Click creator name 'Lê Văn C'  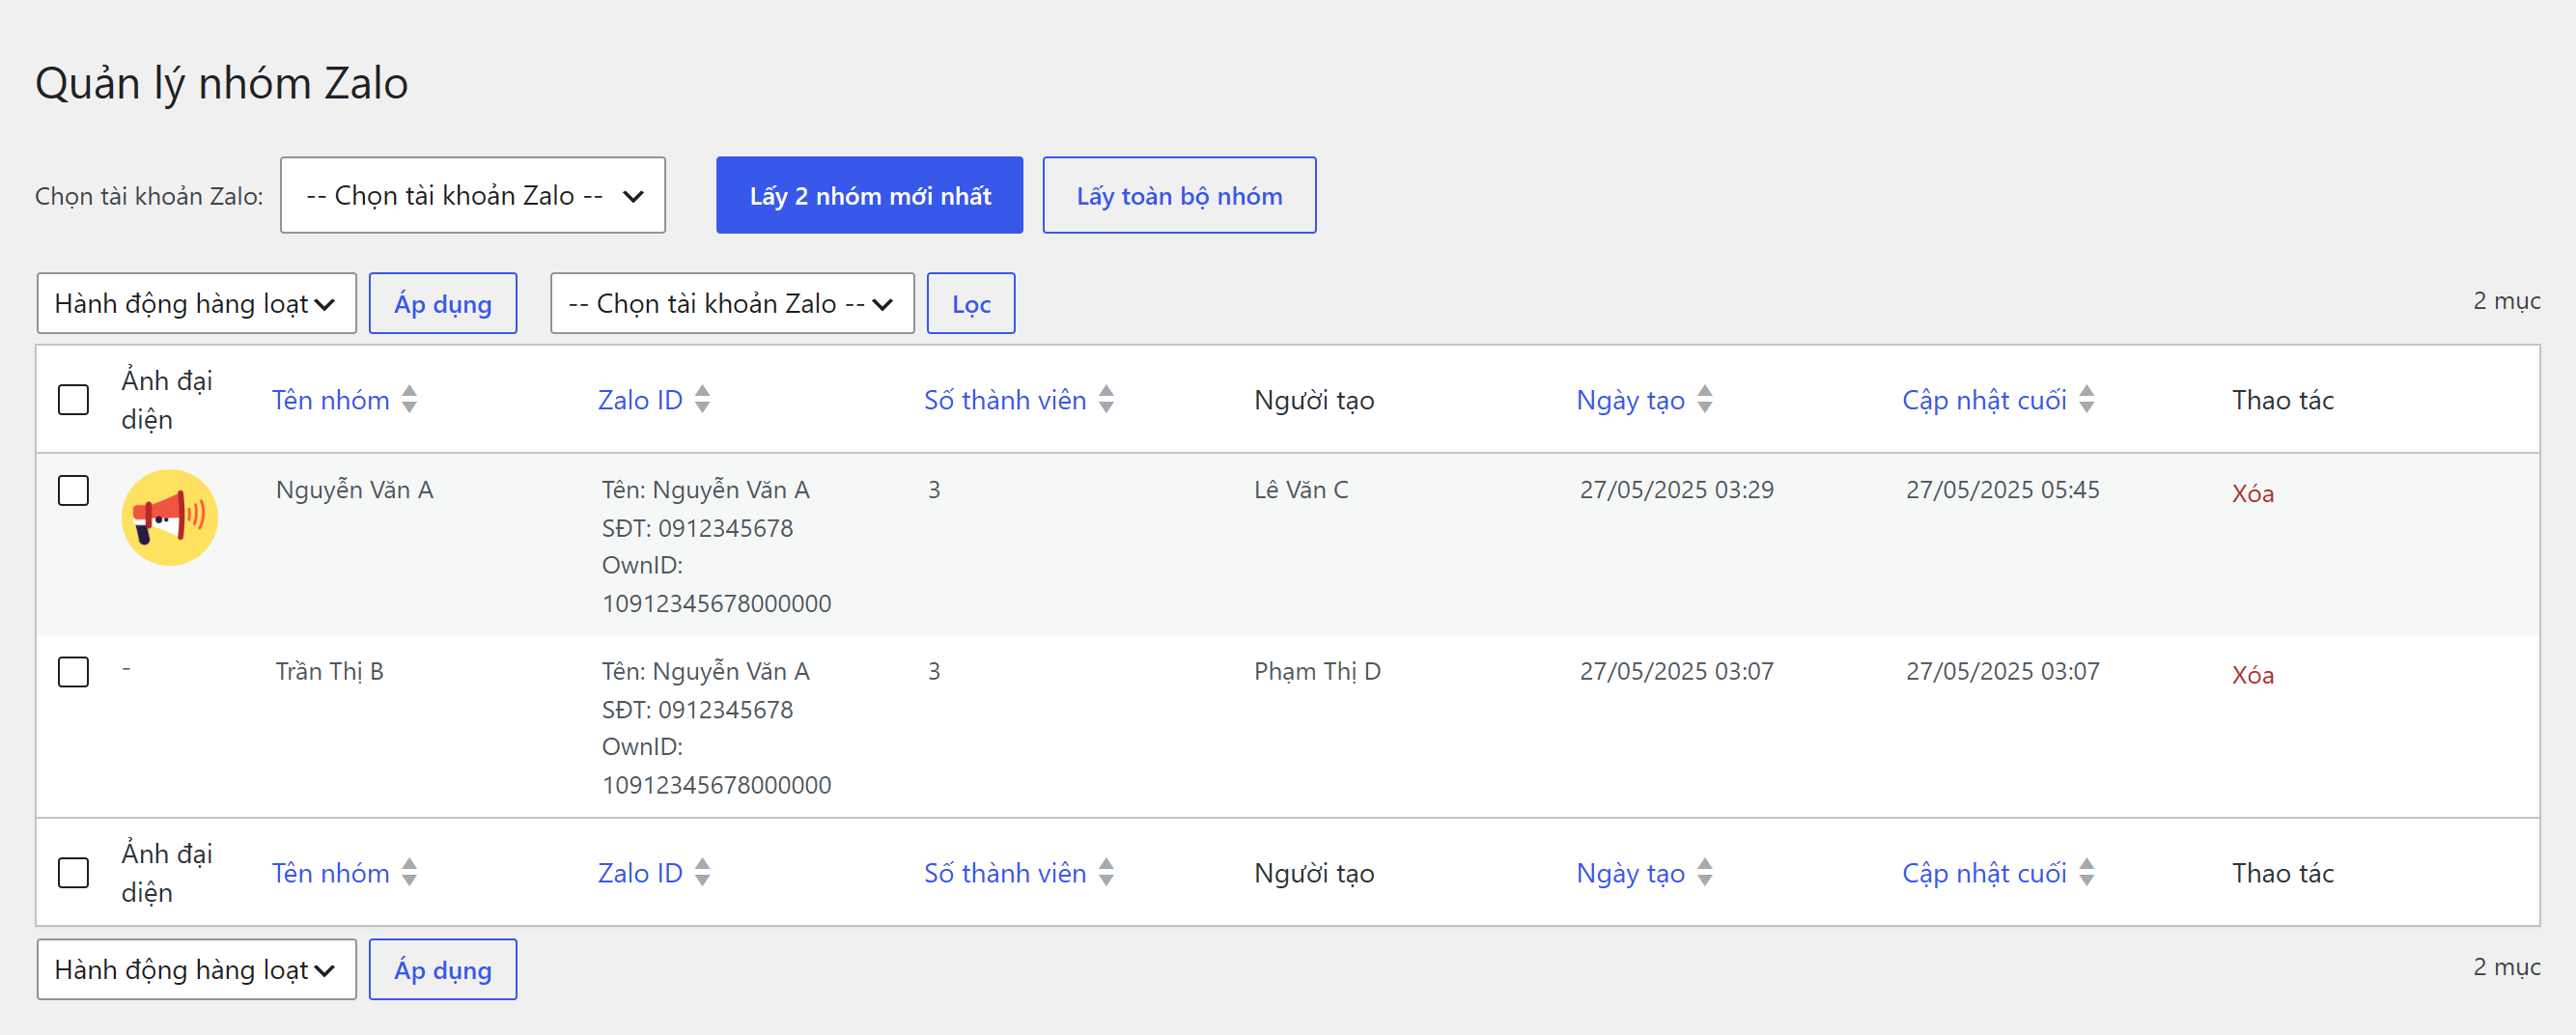(1301, 489)
